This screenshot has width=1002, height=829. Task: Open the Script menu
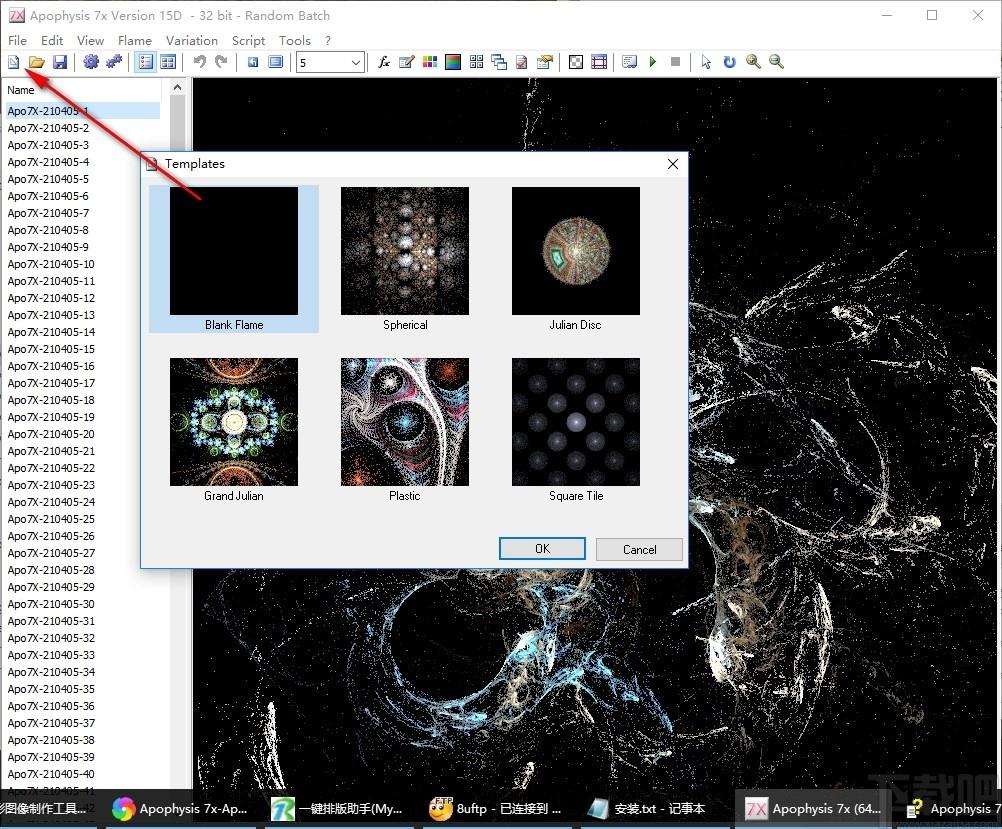(x=249, y=40)
